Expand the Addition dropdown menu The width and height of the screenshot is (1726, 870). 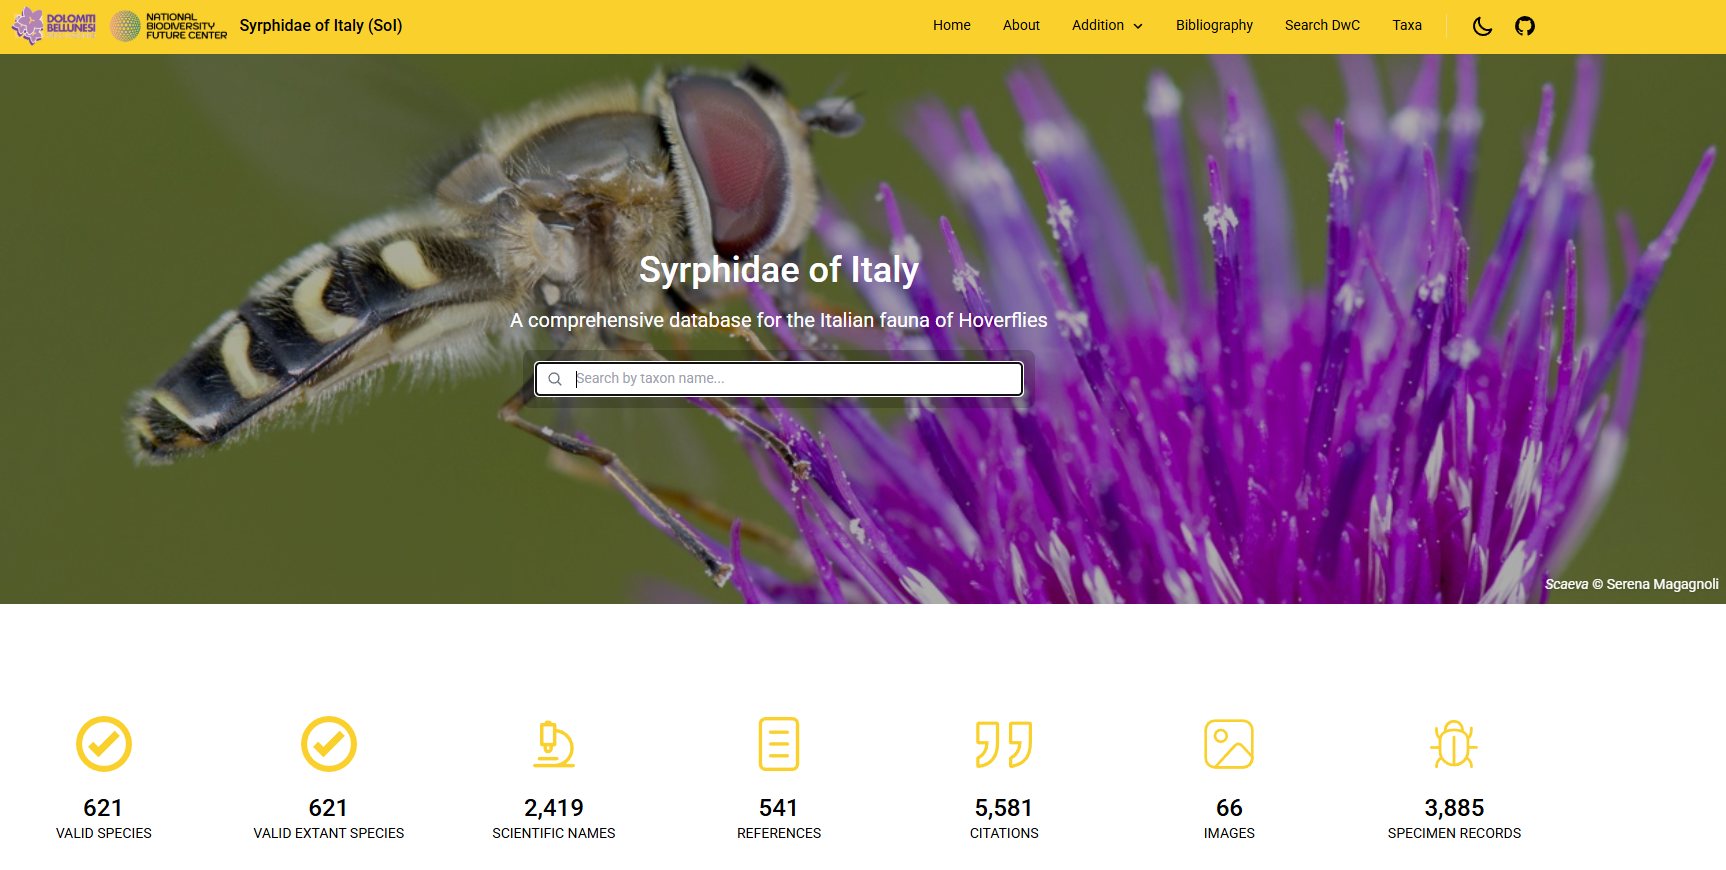tap(1107, 26)
